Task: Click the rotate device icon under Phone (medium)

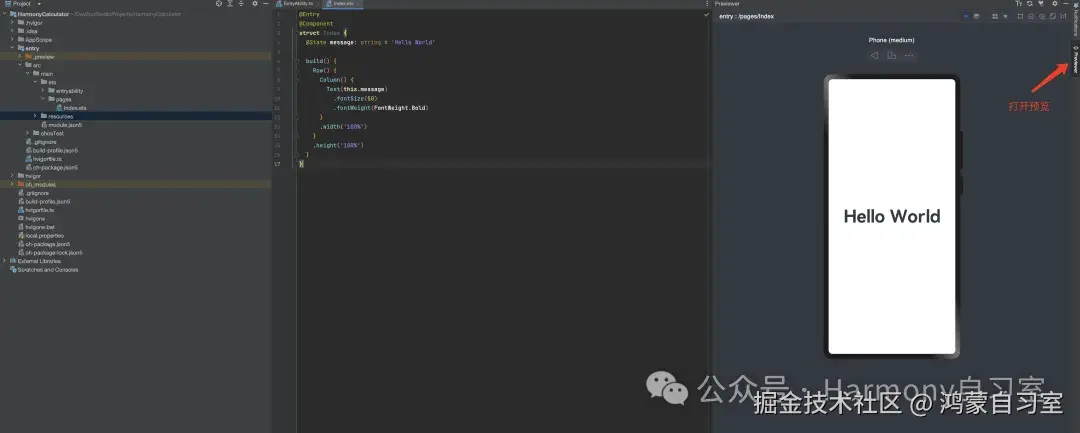Action: tap(891, 56)
